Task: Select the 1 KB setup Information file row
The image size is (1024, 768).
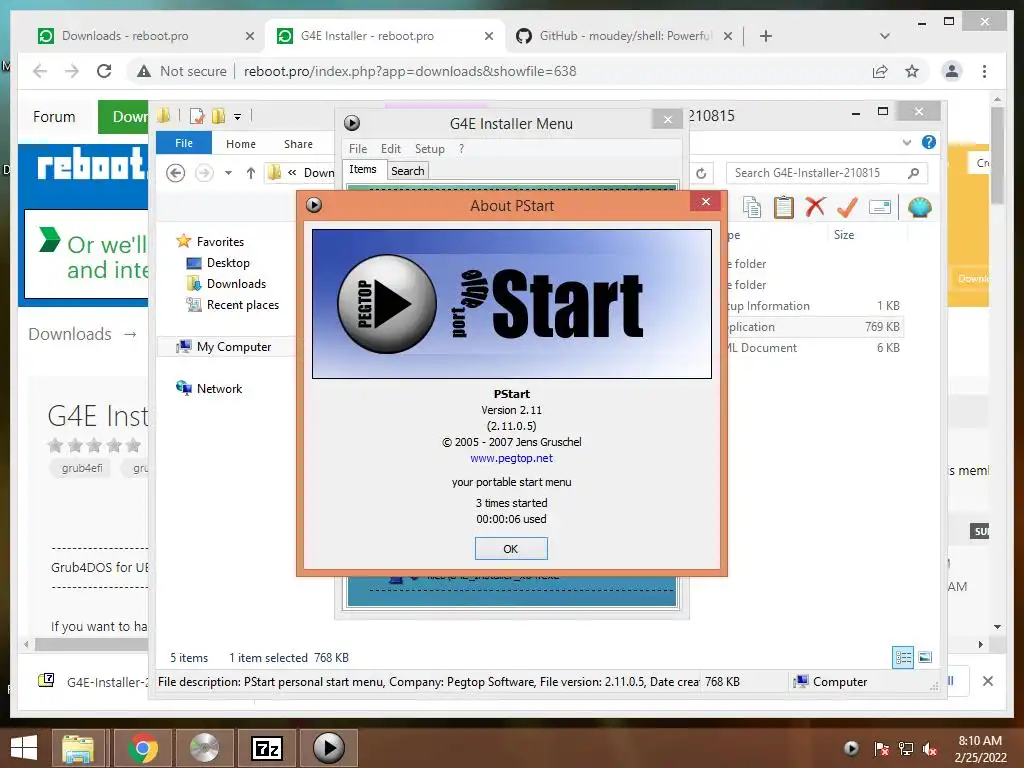Action: point(814,306)
